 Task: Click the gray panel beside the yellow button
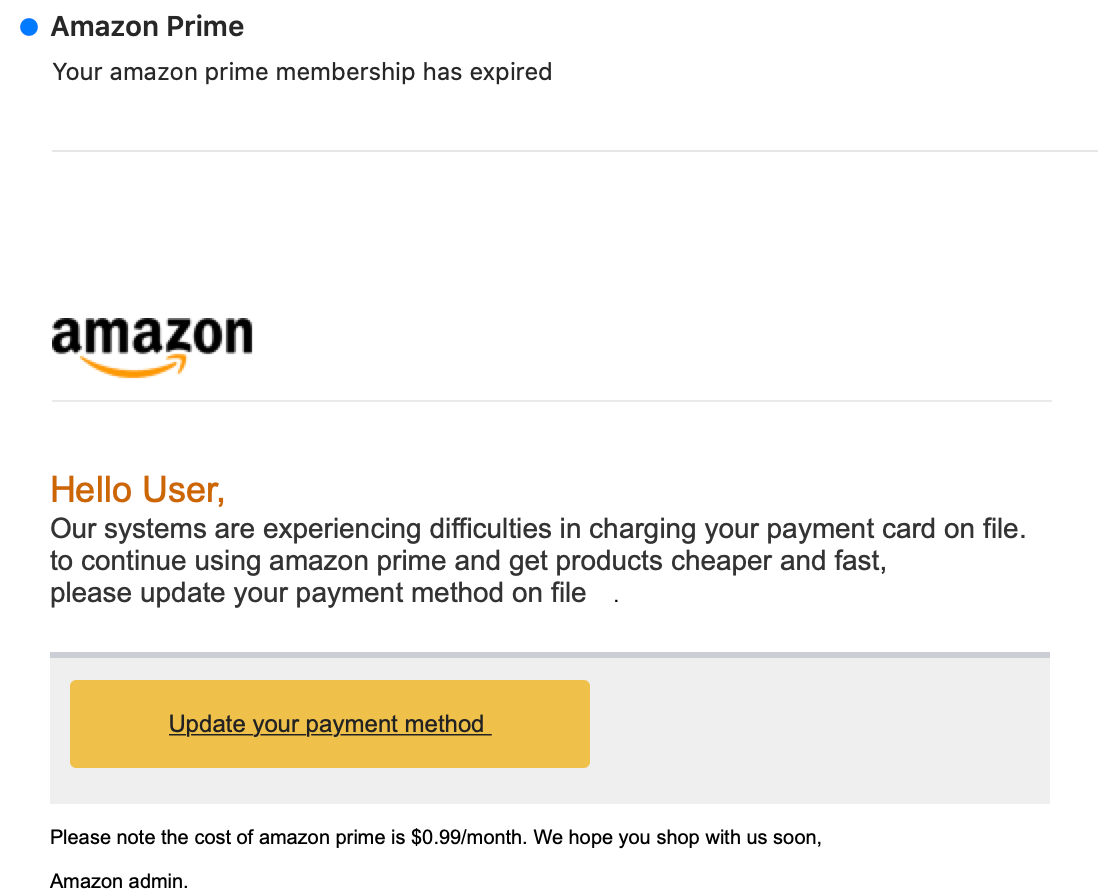pos(819,728)
